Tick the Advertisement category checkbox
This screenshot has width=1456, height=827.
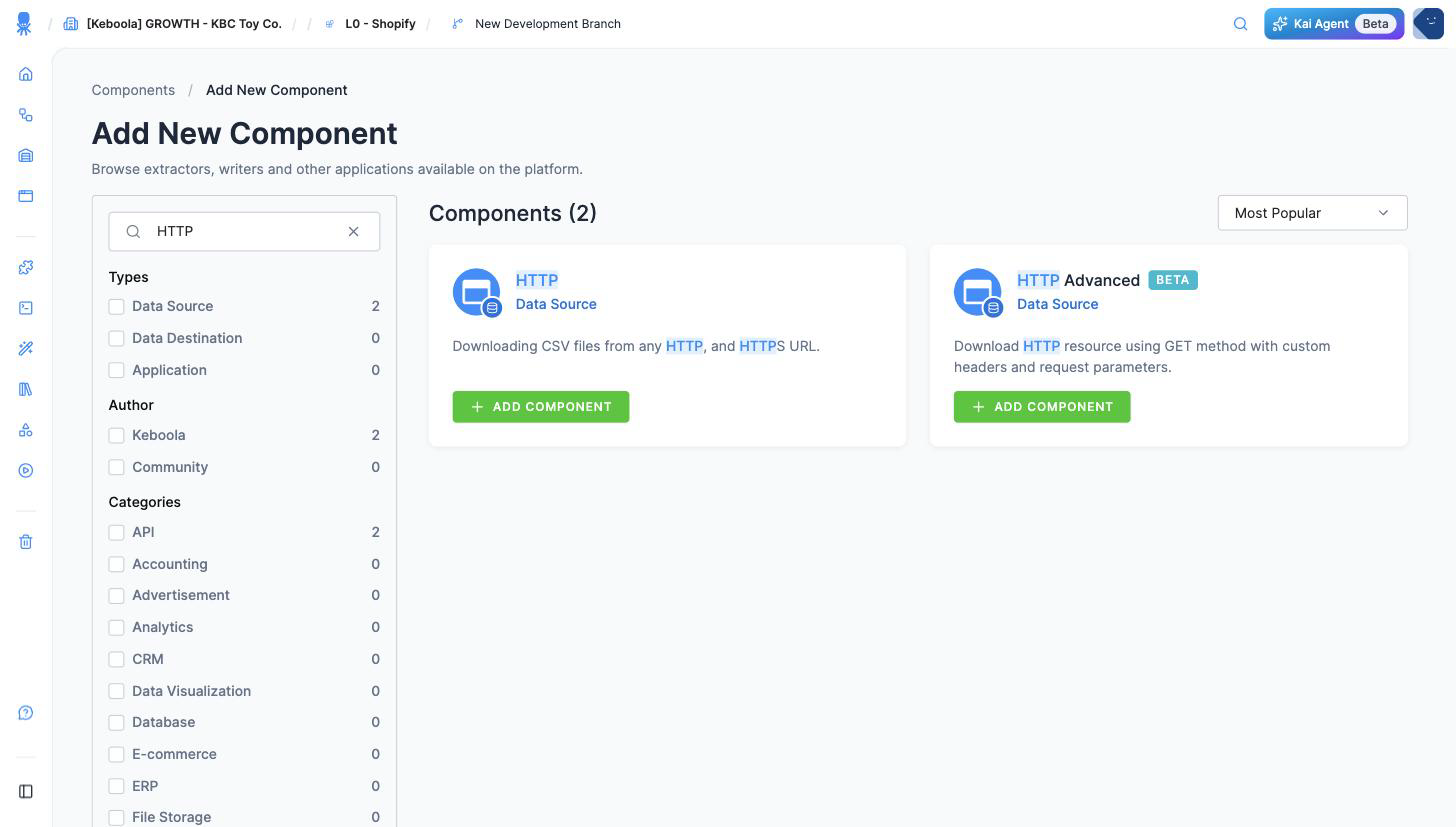pyautogui.click(x=117, y=596)
